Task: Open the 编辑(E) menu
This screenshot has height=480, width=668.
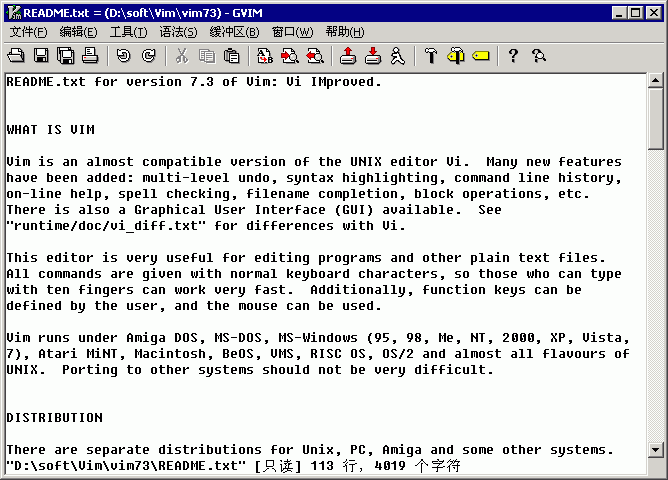Action: pos(78,32)
